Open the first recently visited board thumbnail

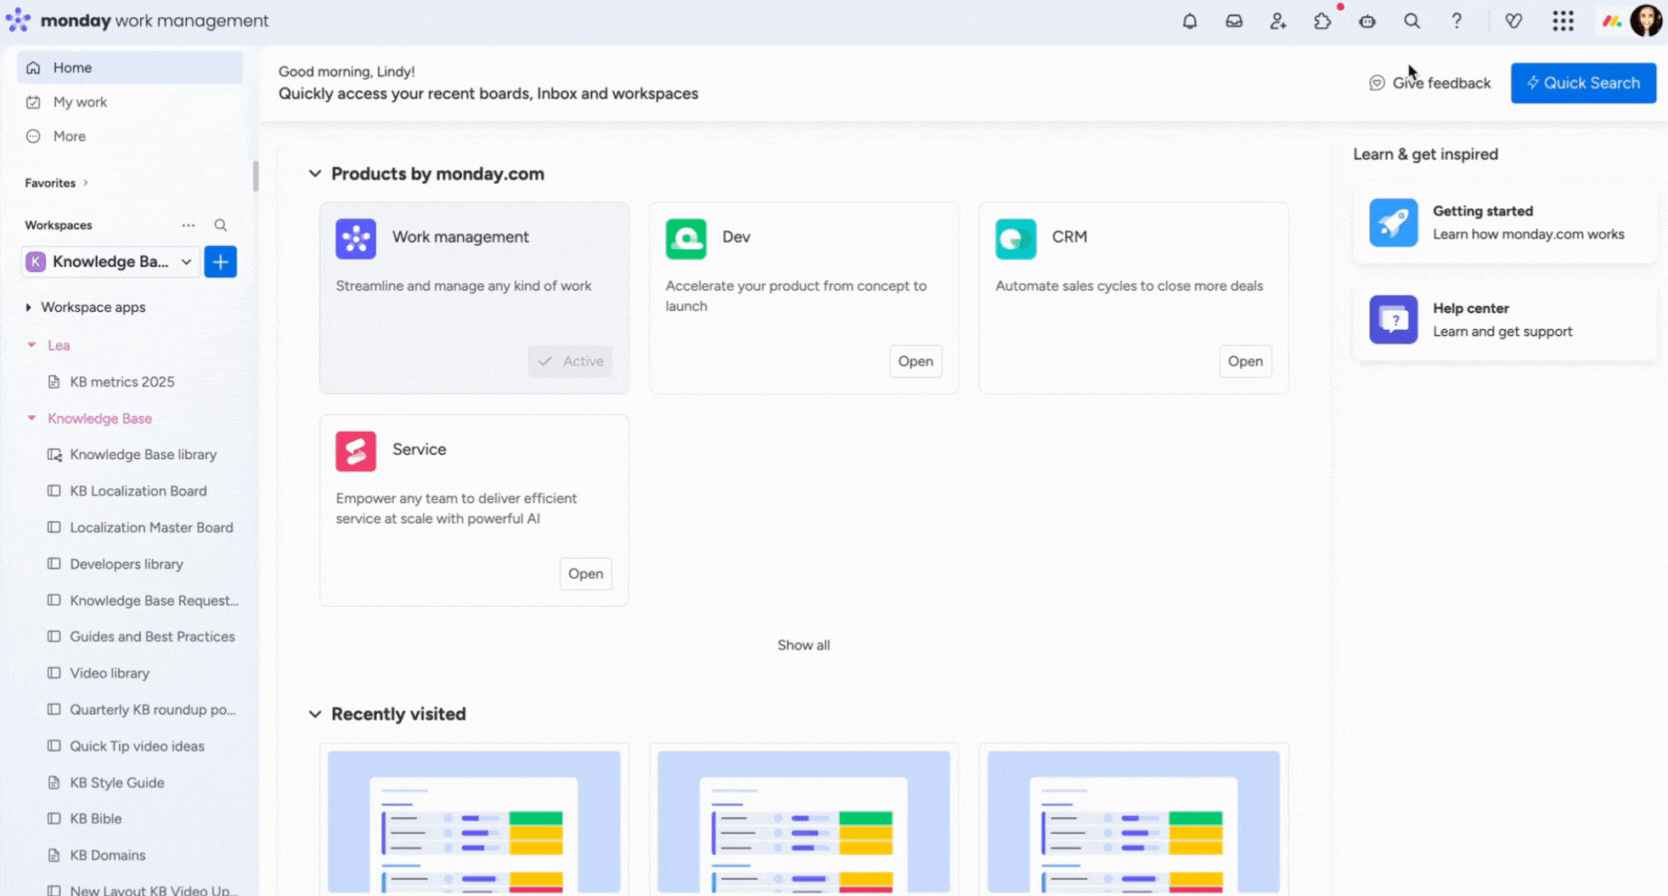(x=474, y=820)
